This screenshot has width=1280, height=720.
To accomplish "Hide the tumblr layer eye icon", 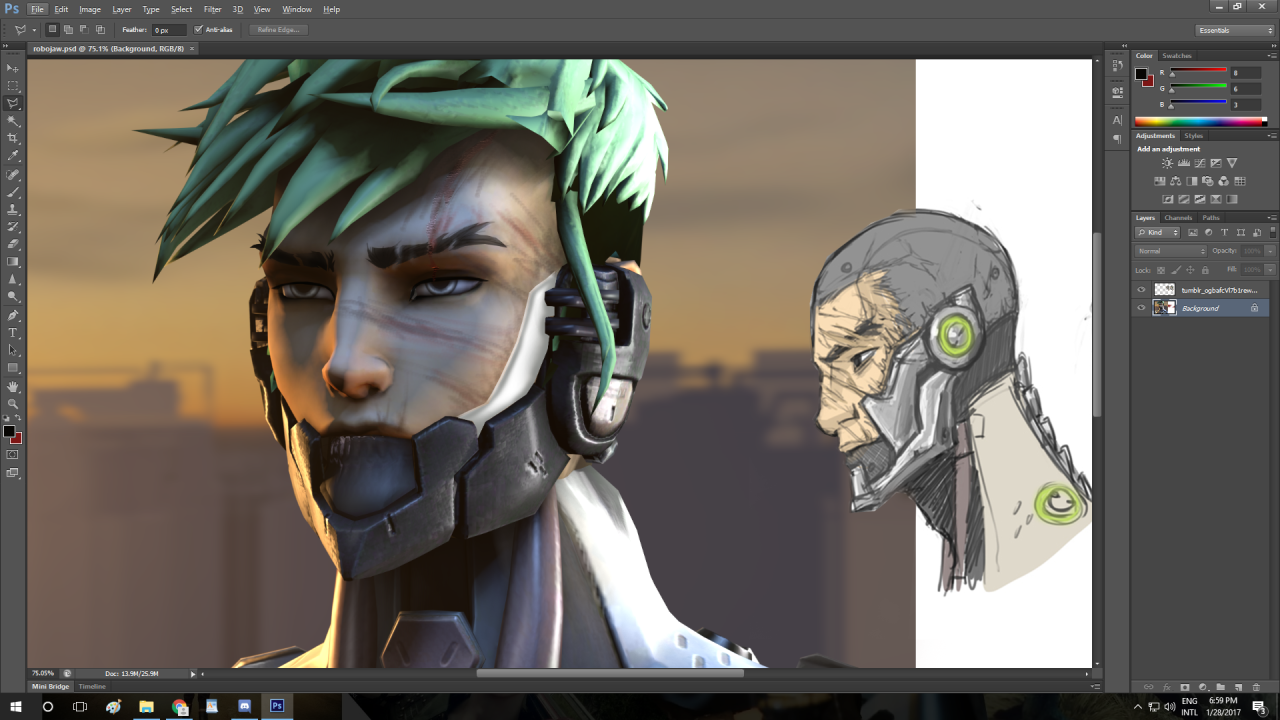I will click(x=1141, y=290).
